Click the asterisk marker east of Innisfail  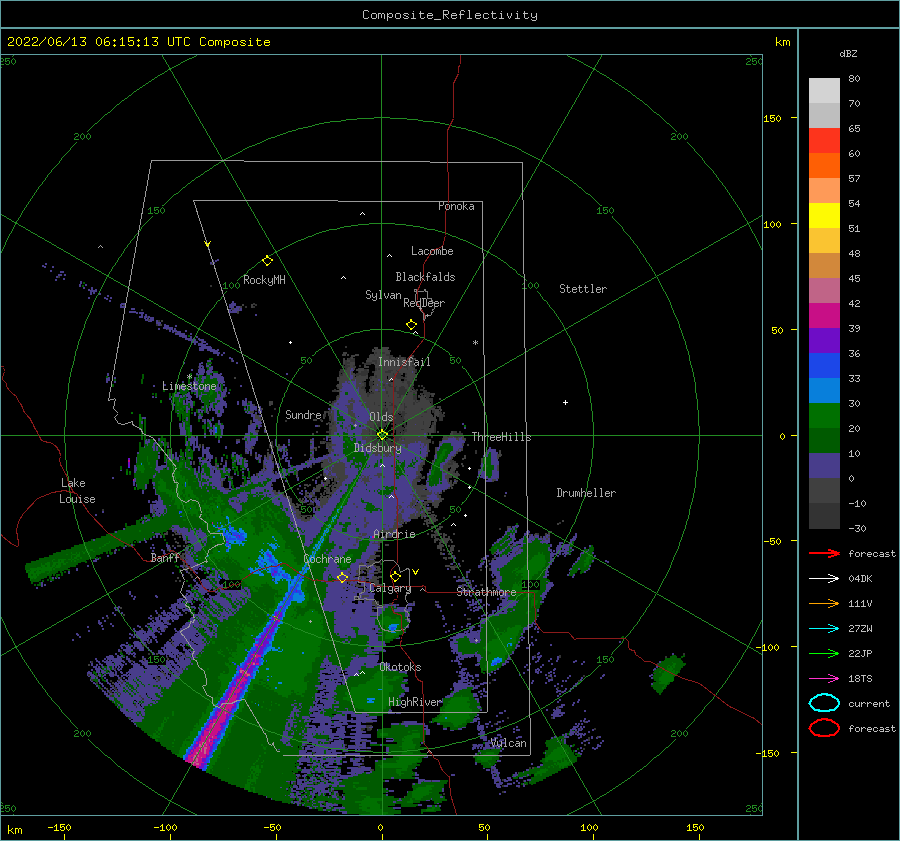coord(475,343)
